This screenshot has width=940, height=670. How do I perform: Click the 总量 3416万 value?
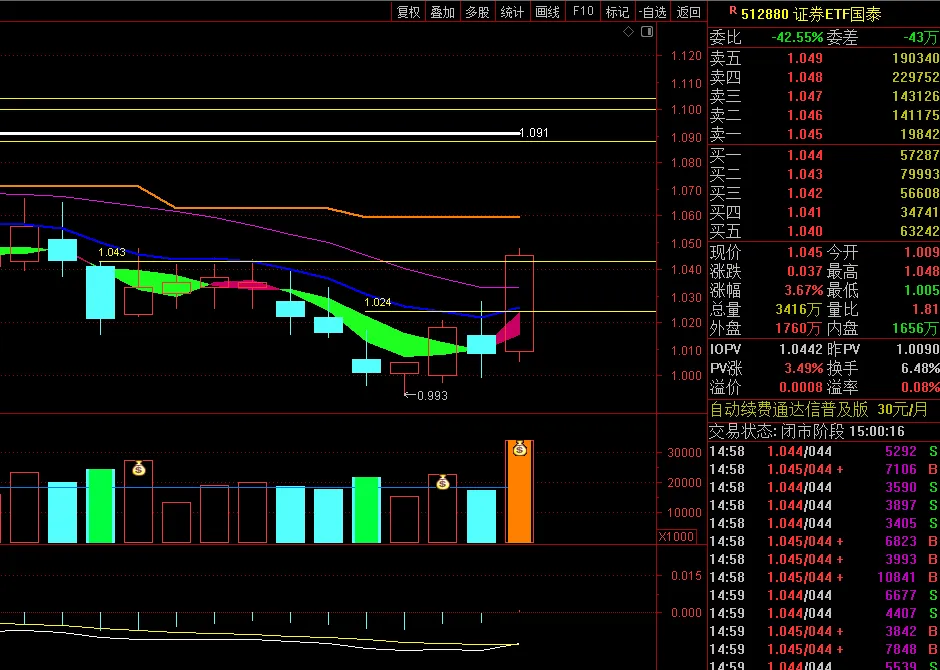pos(799,310)
